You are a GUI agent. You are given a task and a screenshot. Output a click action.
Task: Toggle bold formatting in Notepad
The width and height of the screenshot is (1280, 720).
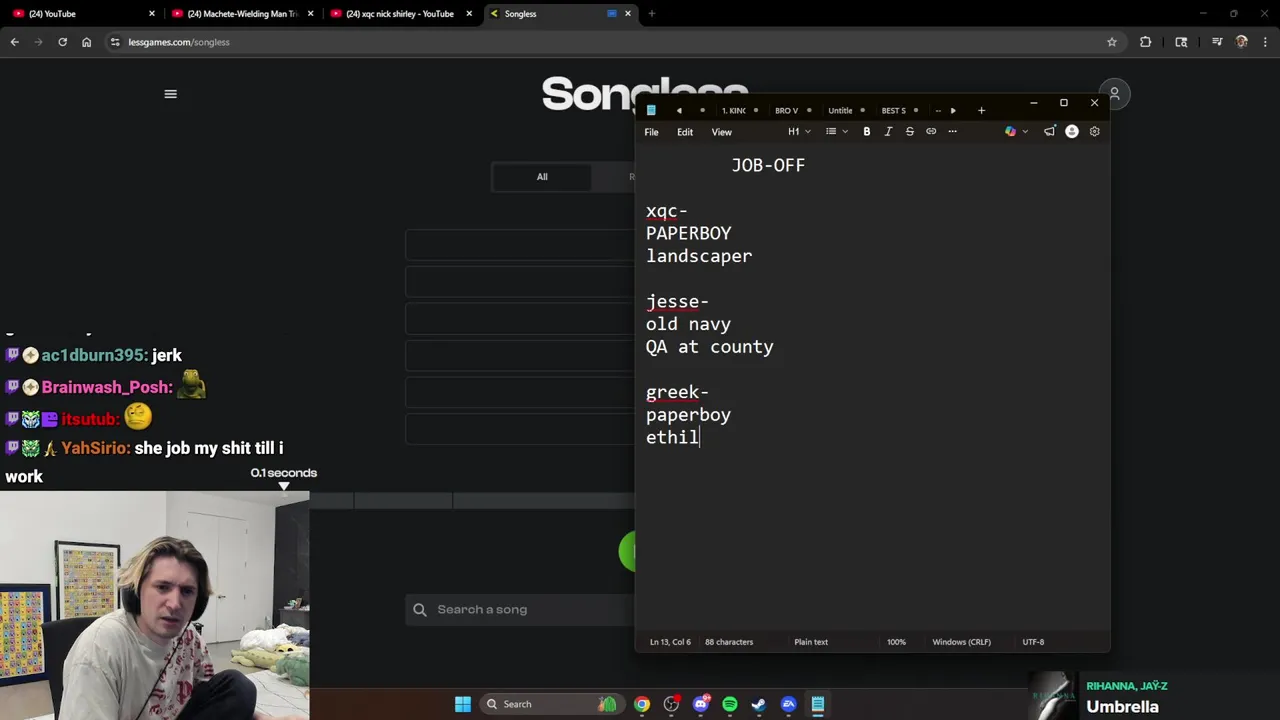[x=867, y=131]
